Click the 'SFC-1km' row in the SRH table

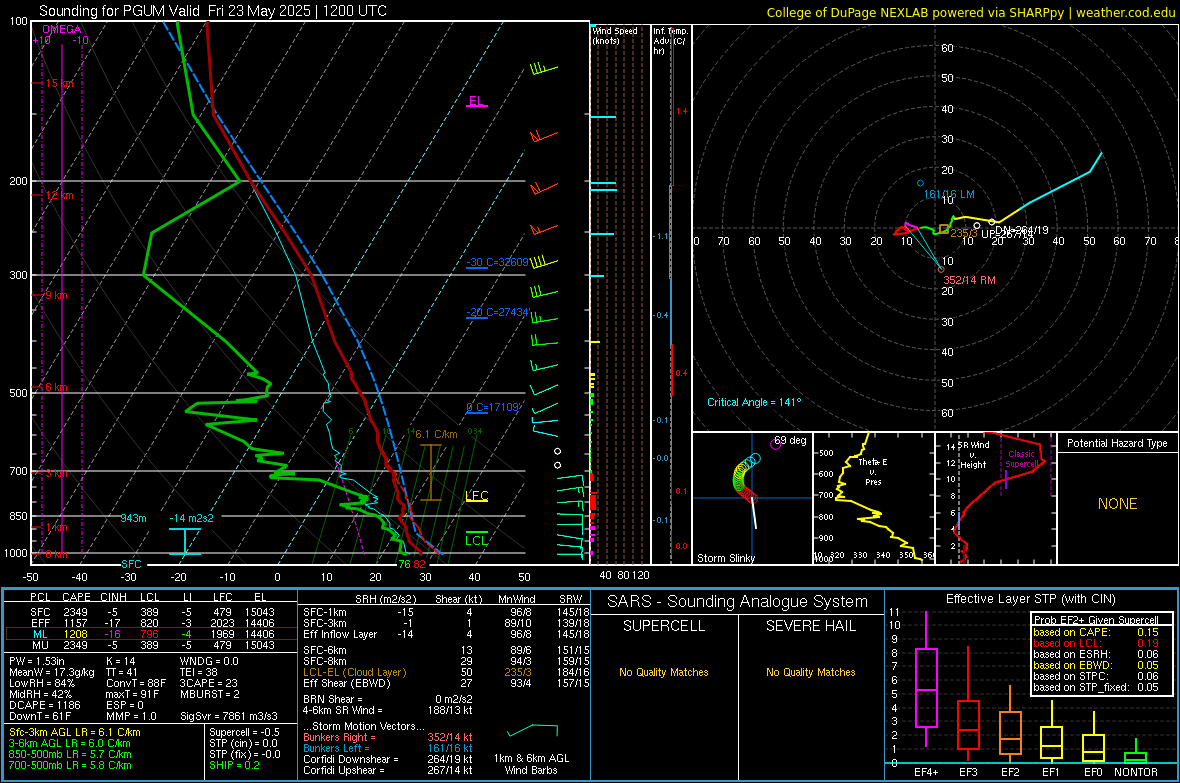[446, 612]
